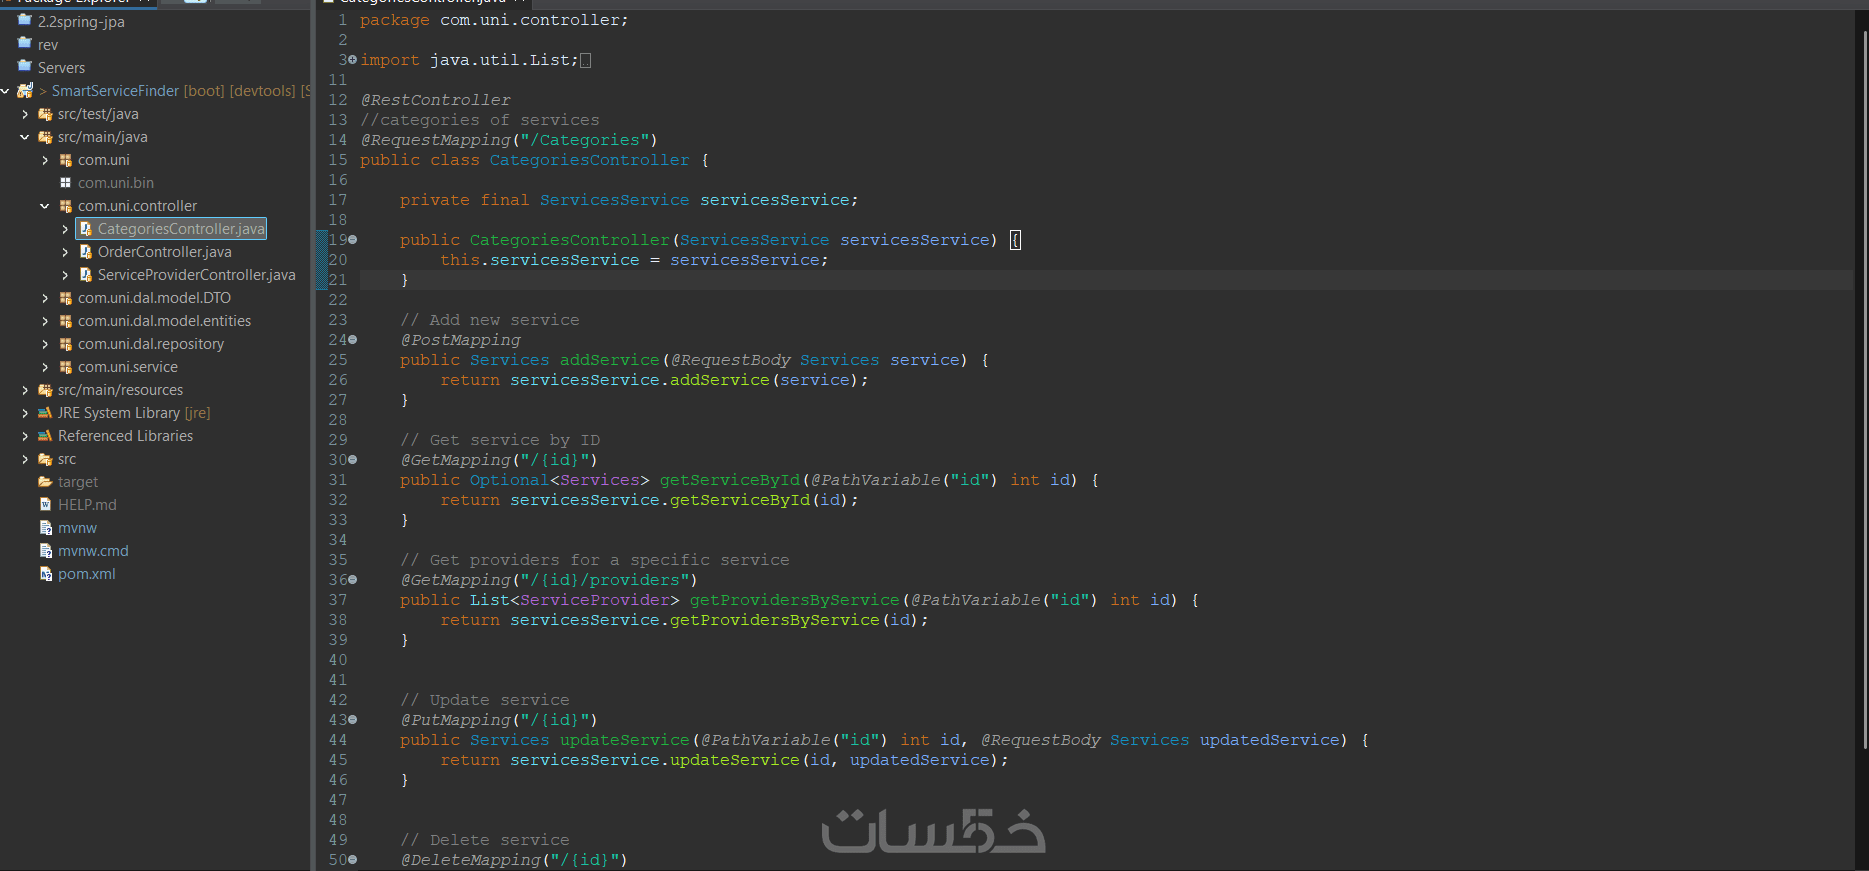Click the "//categories of services" comment
This screenshot has width=1869, height=871.
pyautogui.click(x=480, y=120)
